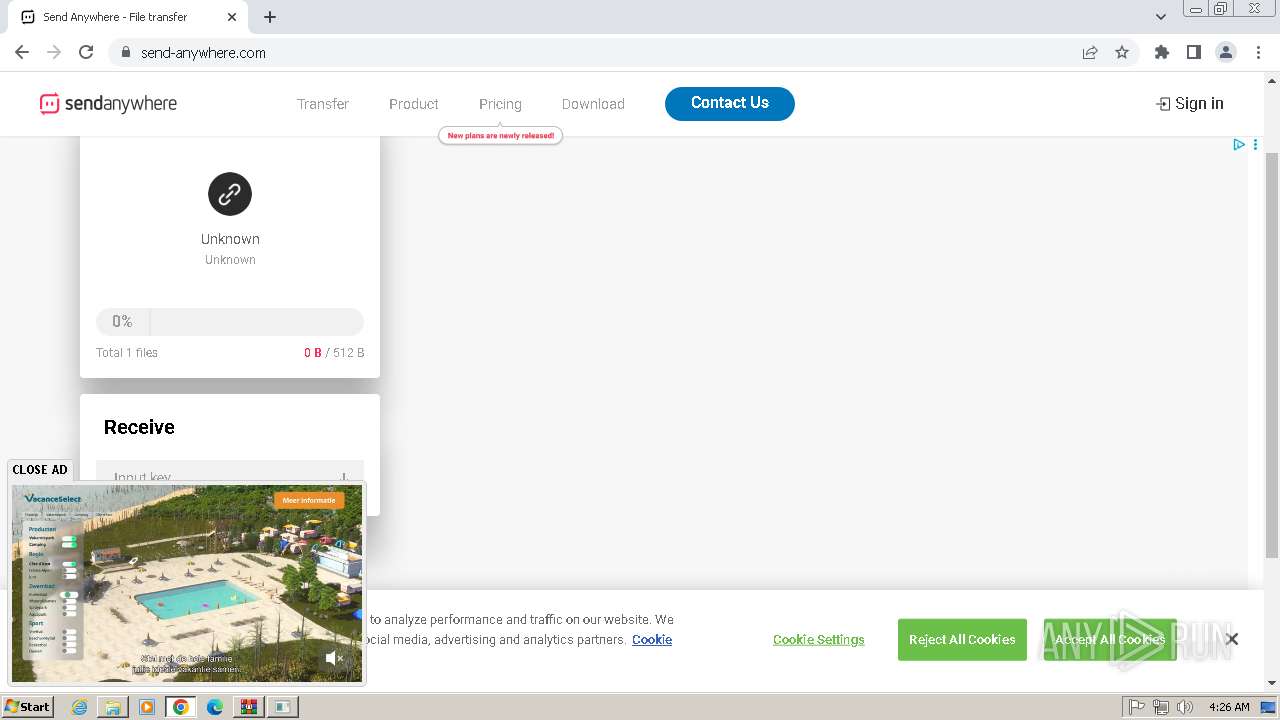Viewport: 1280px width, 720px height.
Task: Click the VacanceSelect video ad thumbnail
Action: 187,583
